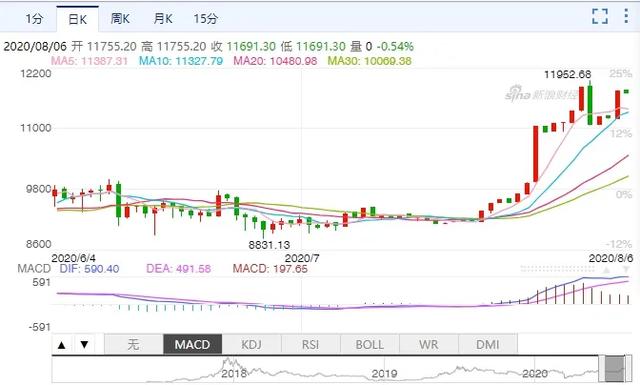
Task: Show the RSI indicator
Action: (x=311, y=344)
